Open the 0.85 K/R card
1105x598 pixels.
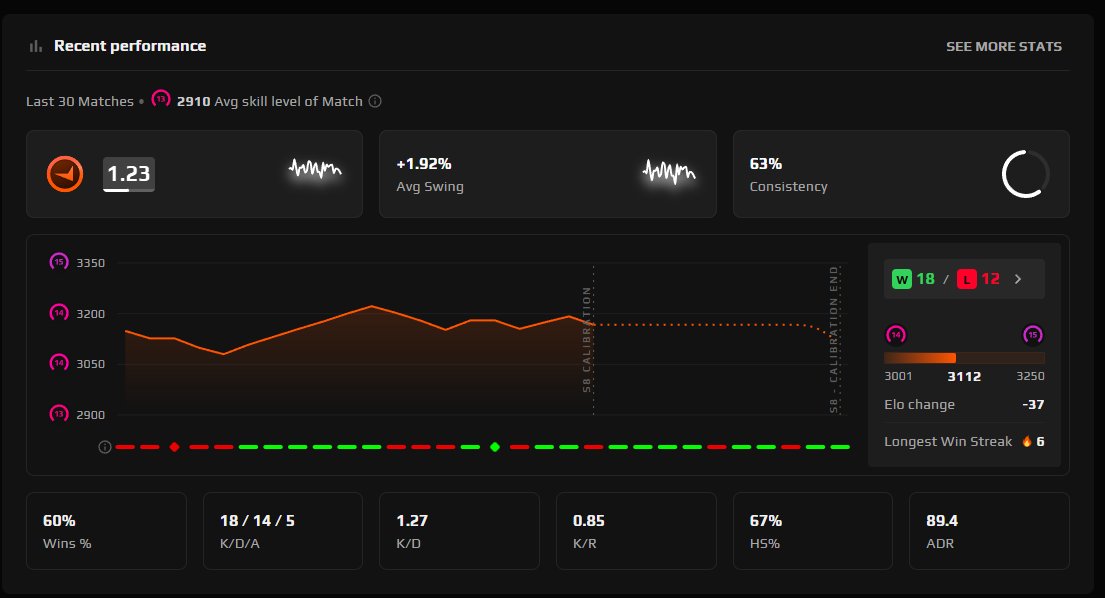[636, 530]
